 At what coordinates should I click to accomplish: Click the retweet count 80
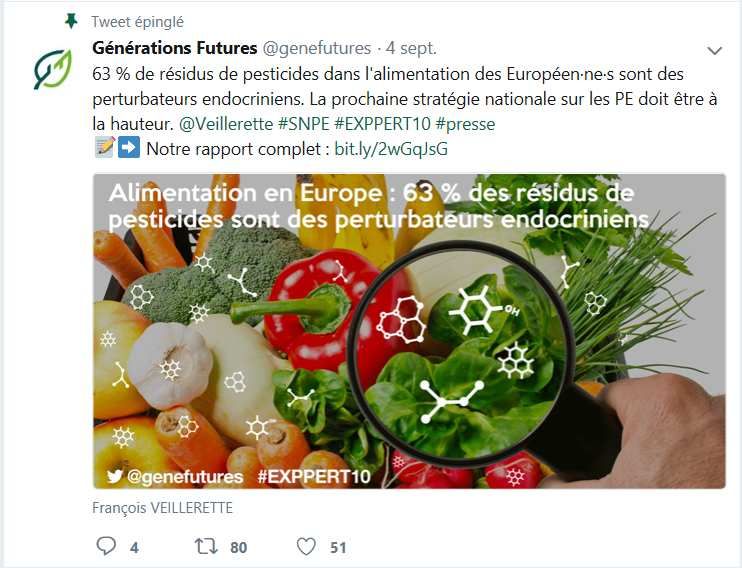coord(238,548)
